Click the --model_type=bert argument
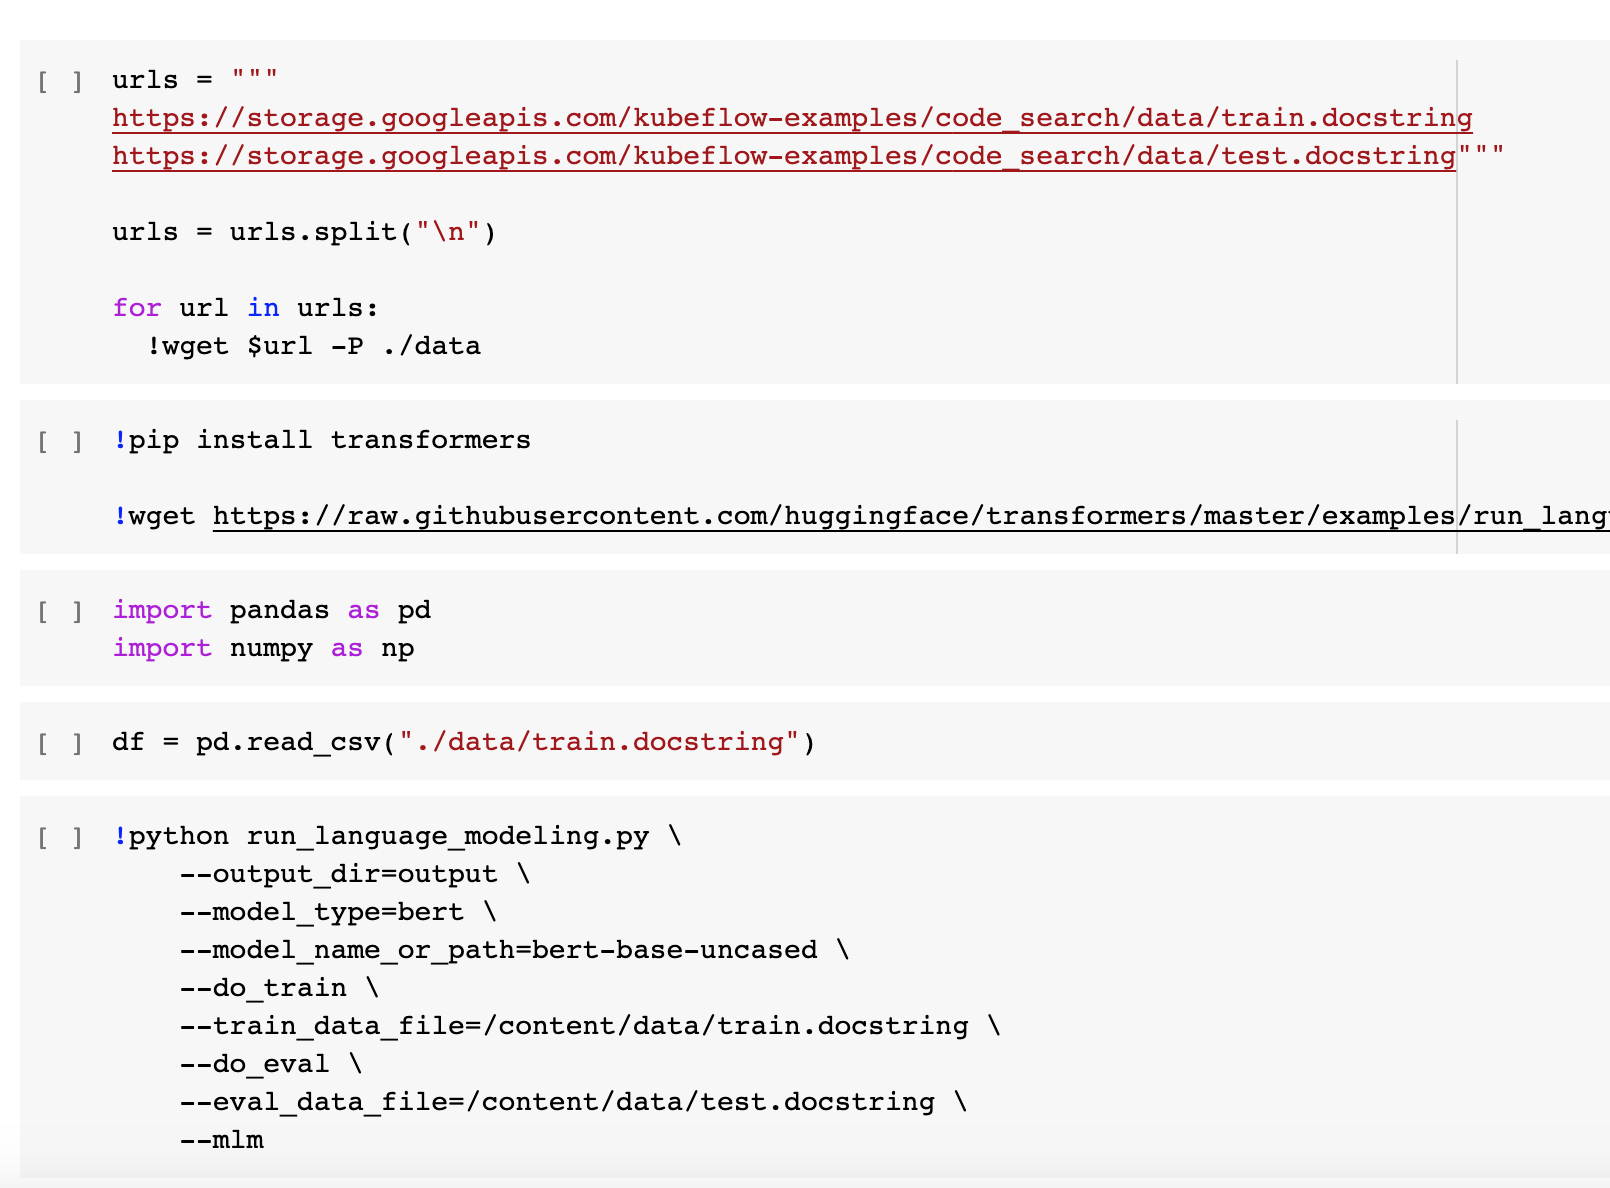1610x1188 pixels. tap(321, 912)
